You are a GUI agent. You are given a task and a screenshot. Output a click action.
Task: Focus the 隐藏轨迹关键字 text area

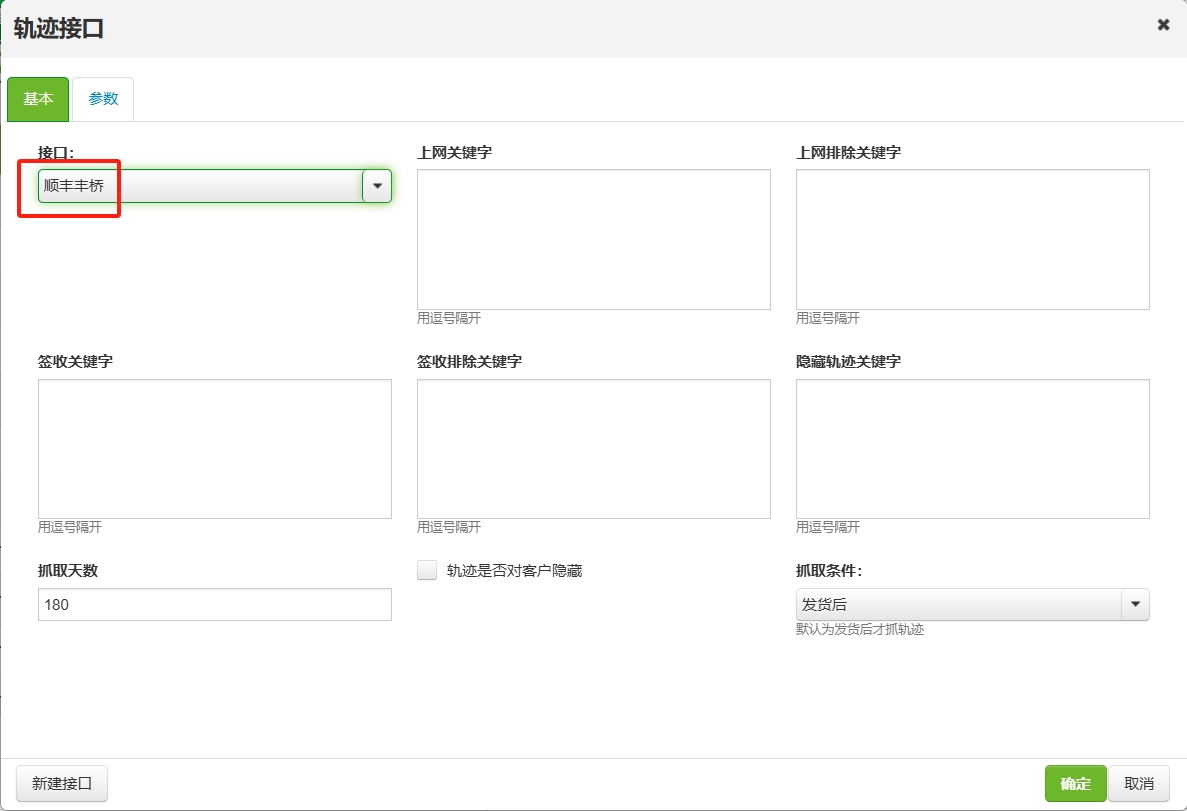click(973, 449)
